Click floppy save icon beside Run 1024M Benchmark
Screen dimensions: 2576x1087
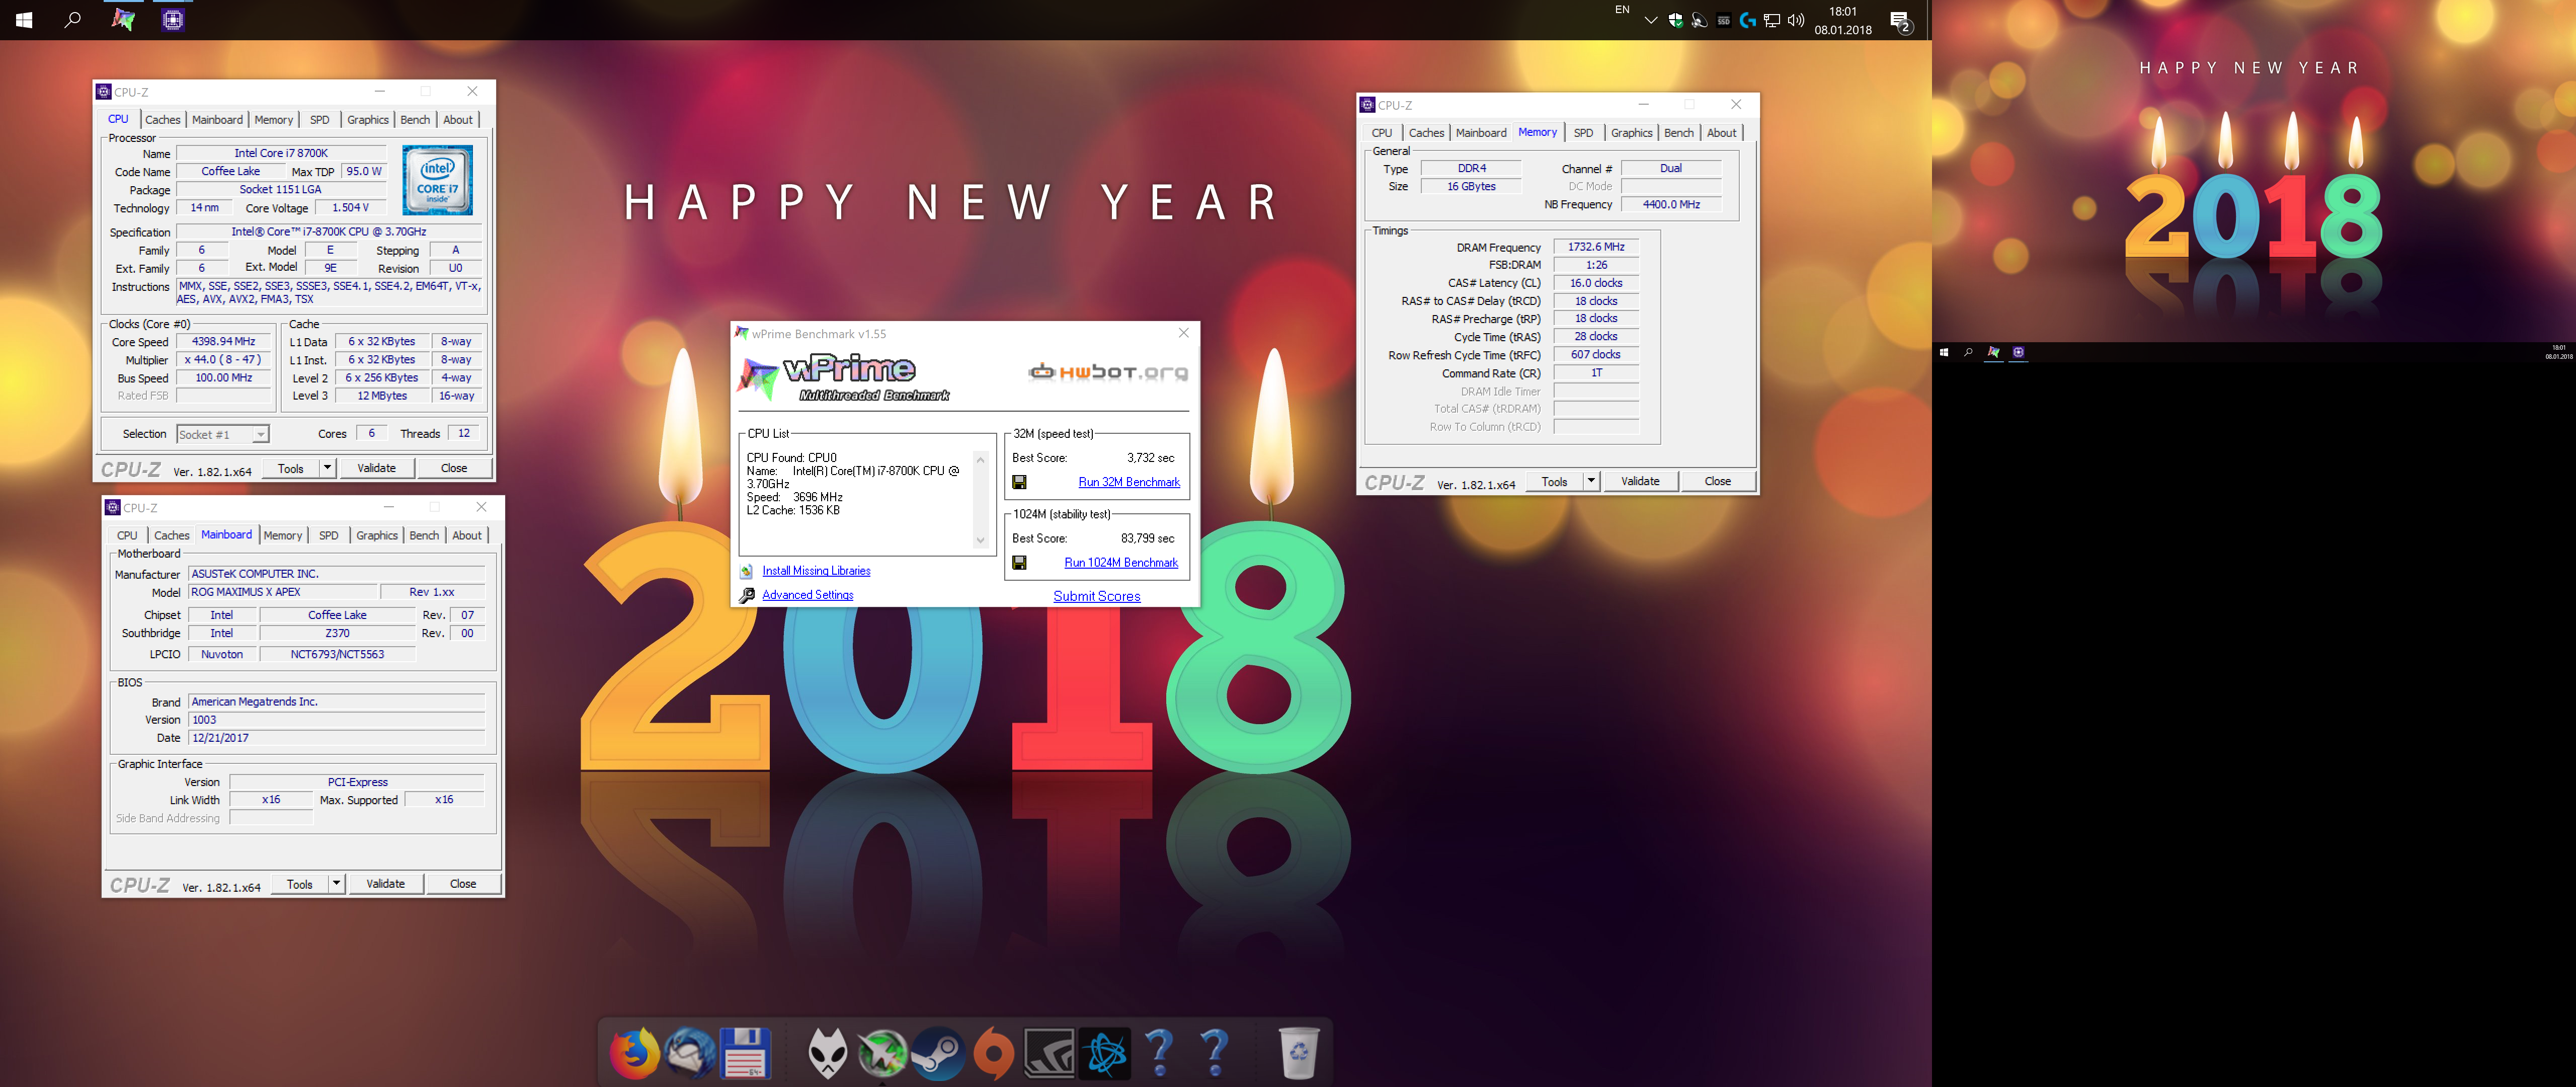point(1019,563)
